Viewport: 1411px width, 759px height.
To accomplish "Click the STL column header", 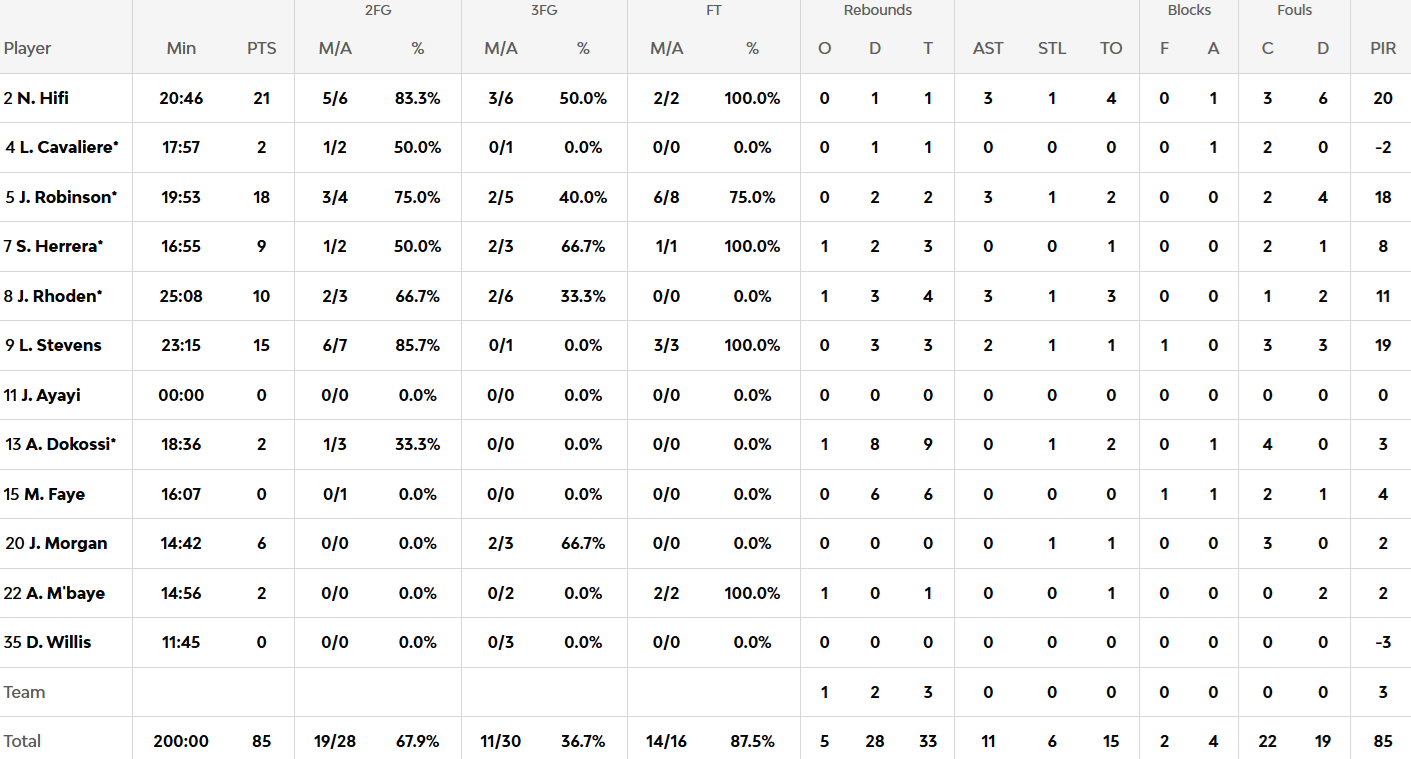I will pyautogui.click(x=1052, y=48).
